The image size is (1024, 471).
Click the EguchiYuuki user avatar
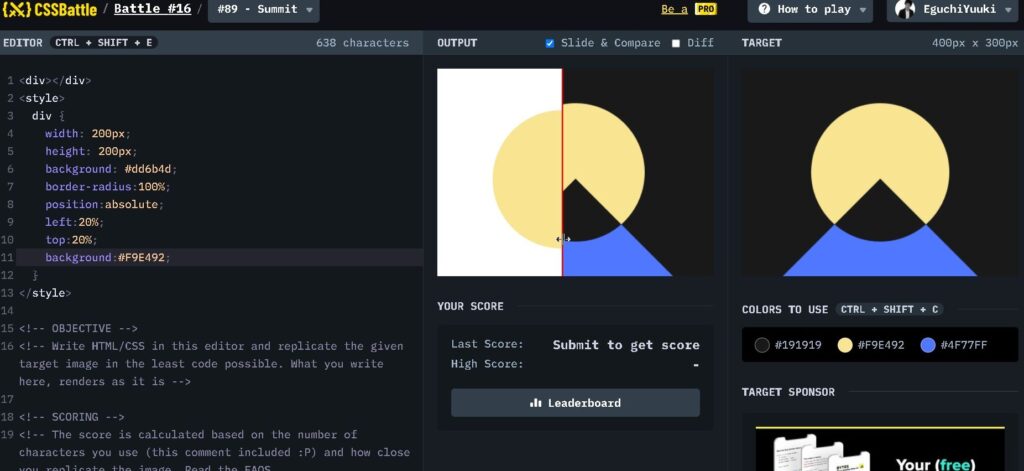tap(905, 9)
